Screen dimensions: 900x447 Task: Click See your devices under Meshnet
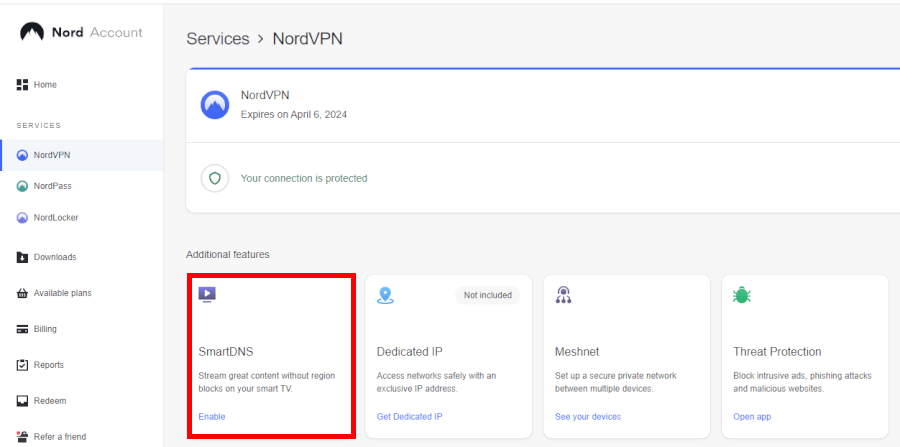click(x=588, y=417)
